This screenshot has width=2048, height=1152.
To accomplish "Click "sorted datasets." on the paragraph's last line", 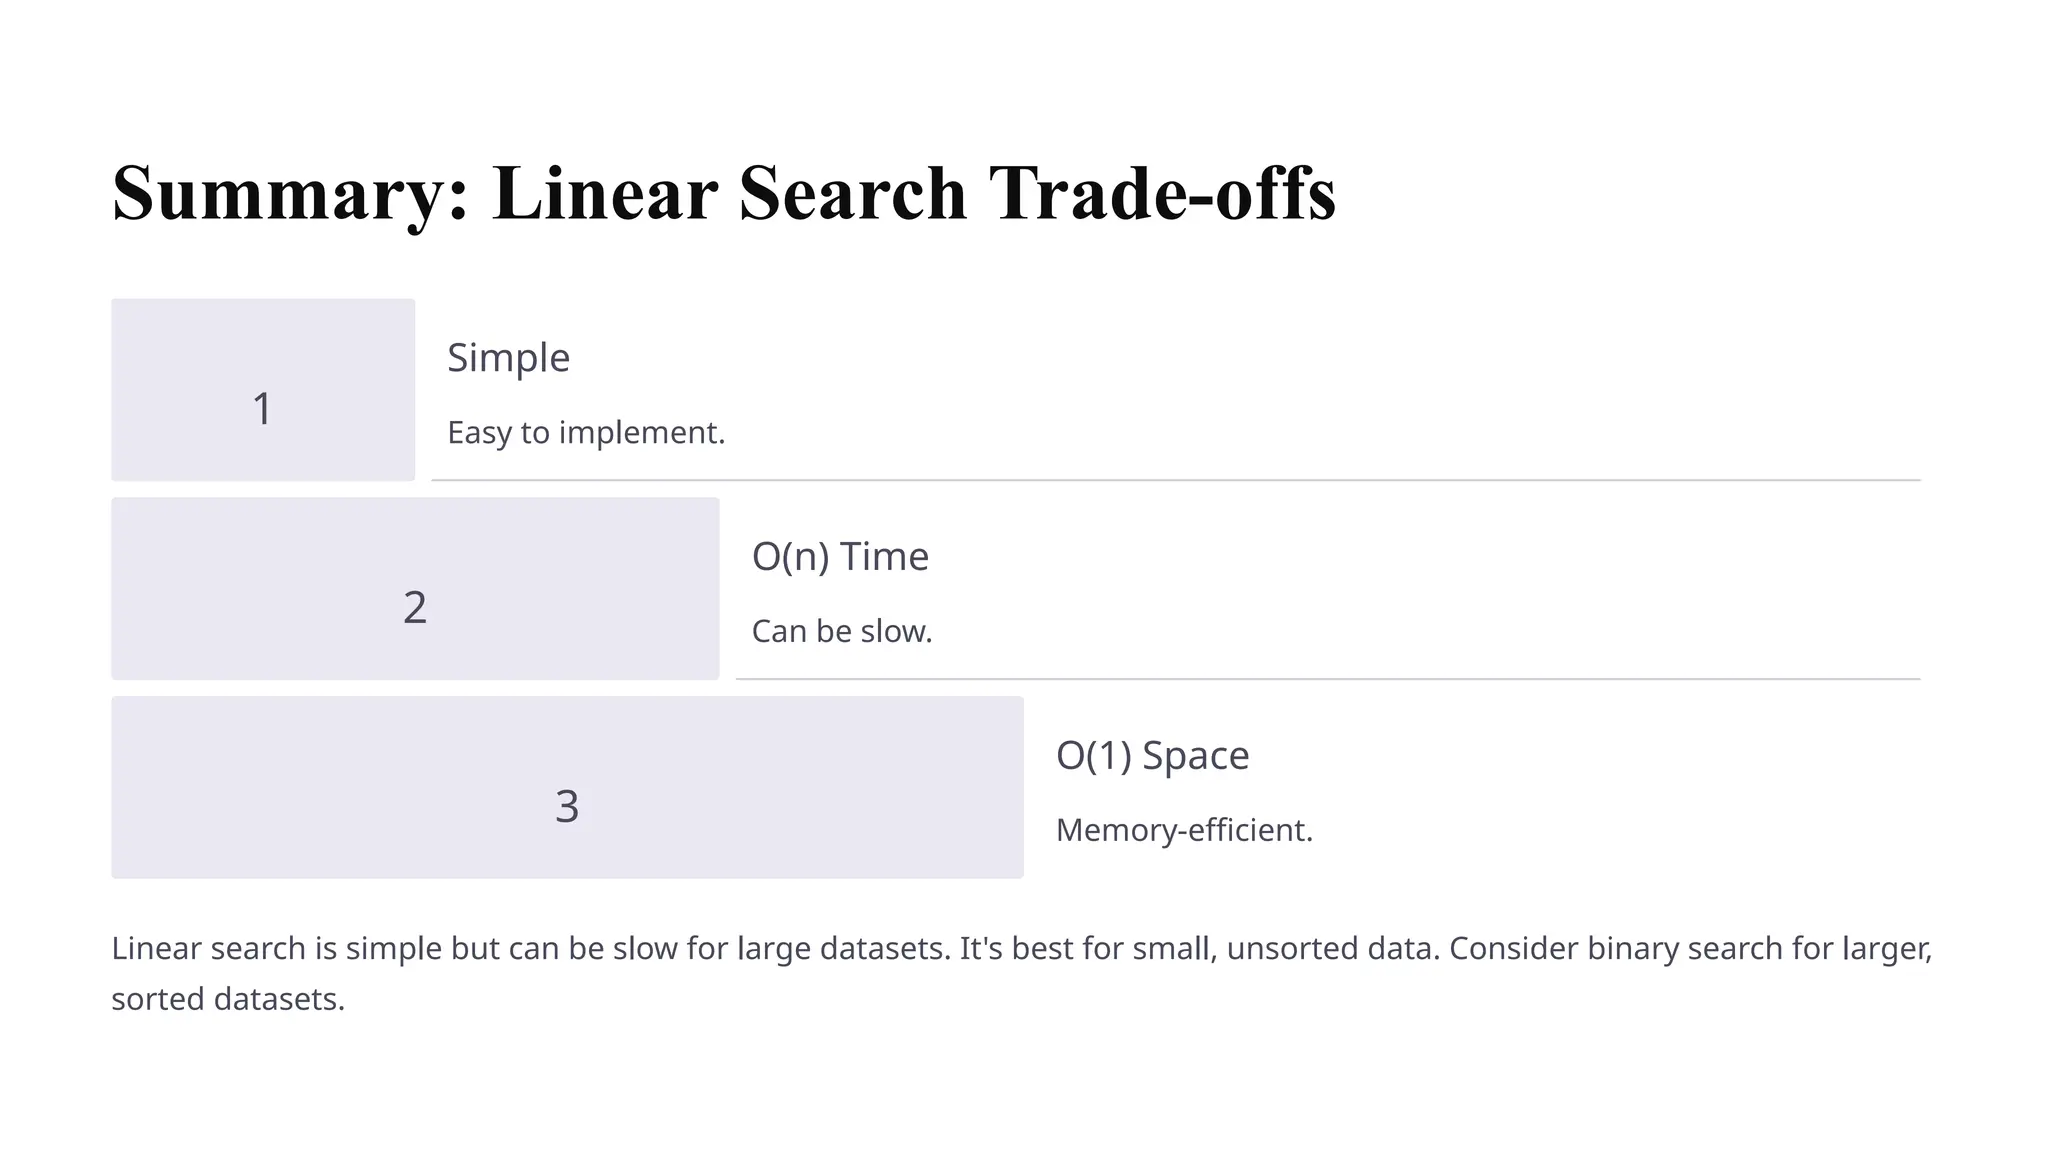I will point(228,1000).
